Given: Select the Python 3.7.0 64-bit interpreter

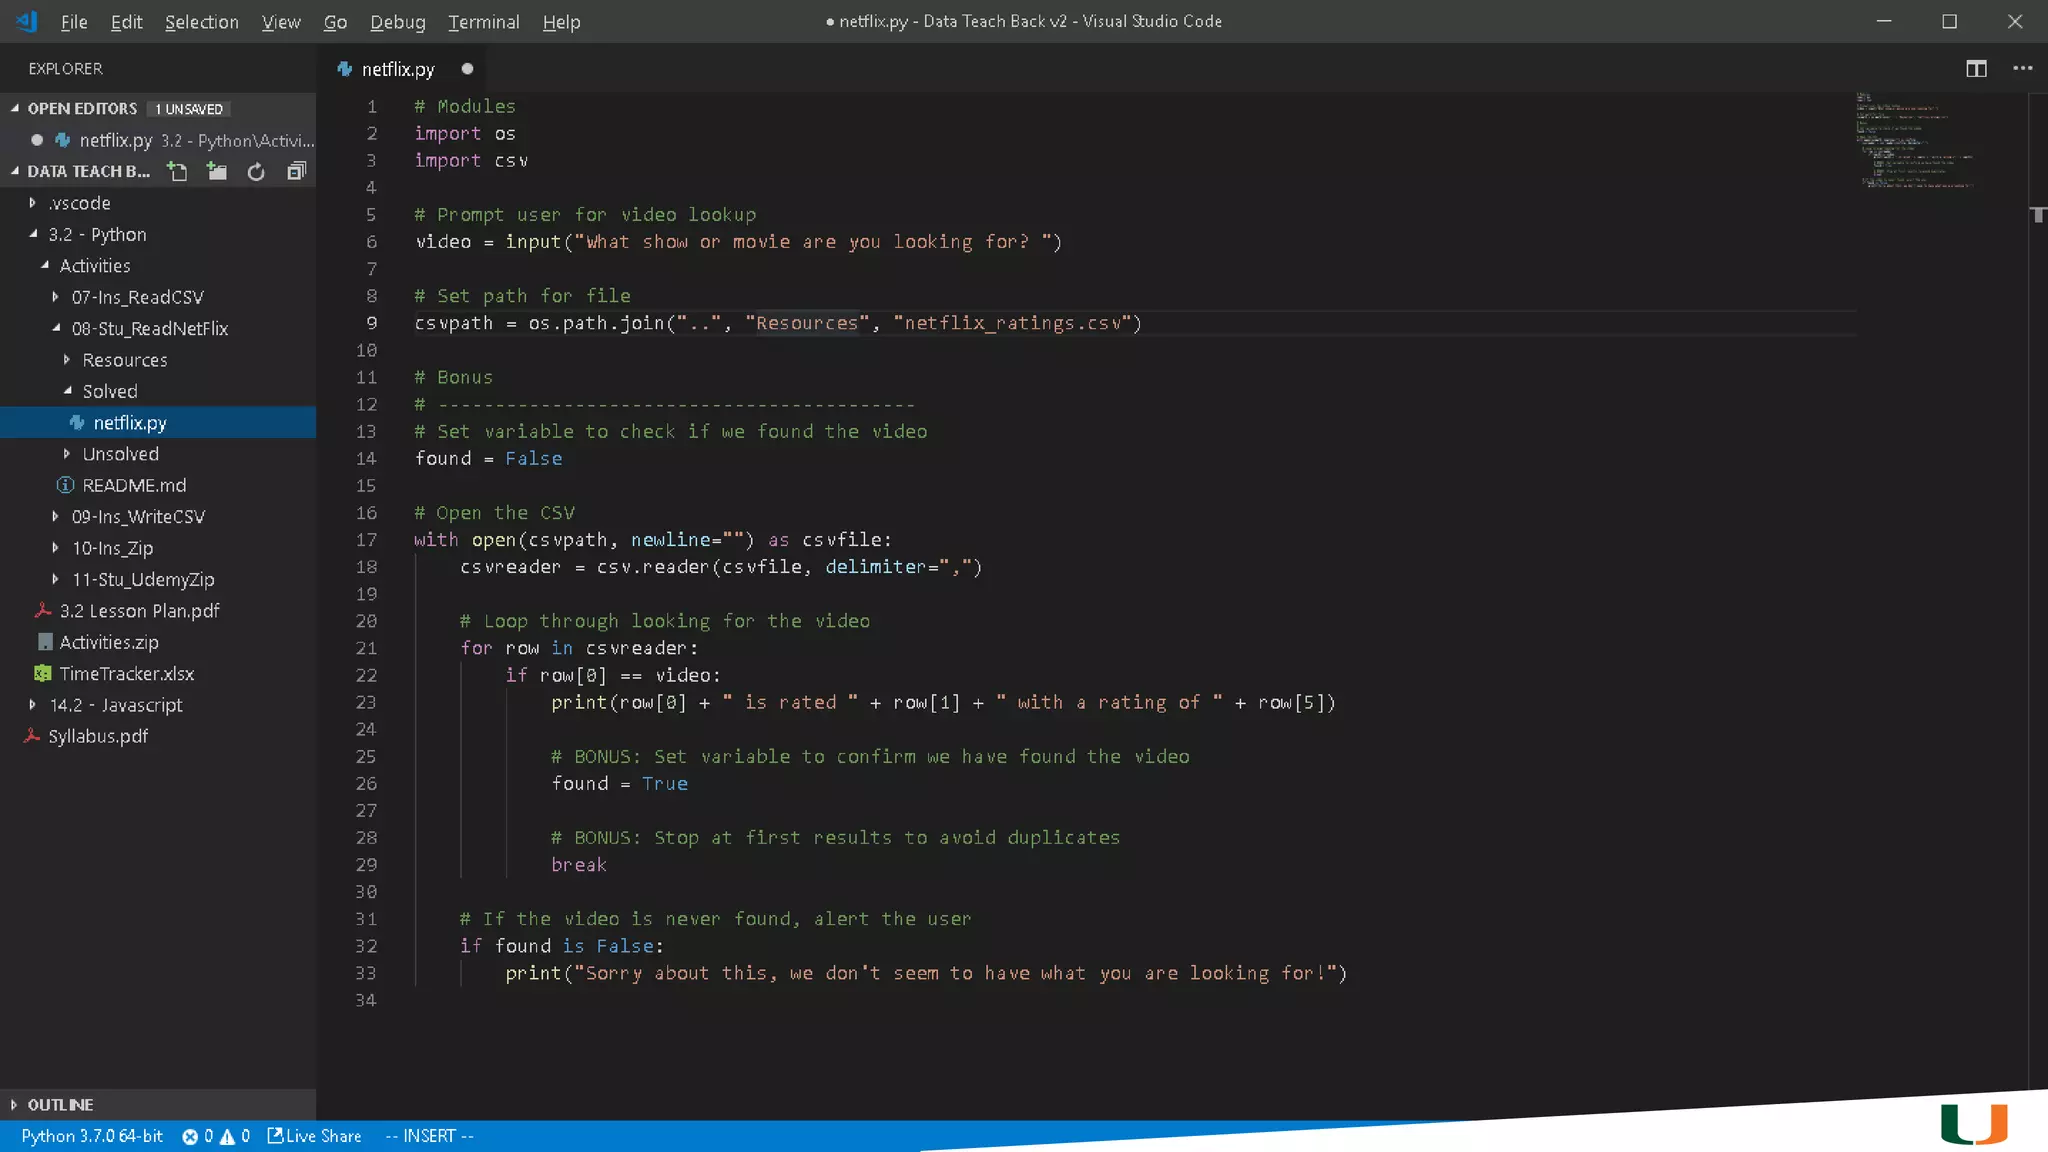Looking at the screenshot, I should 92,1136.
